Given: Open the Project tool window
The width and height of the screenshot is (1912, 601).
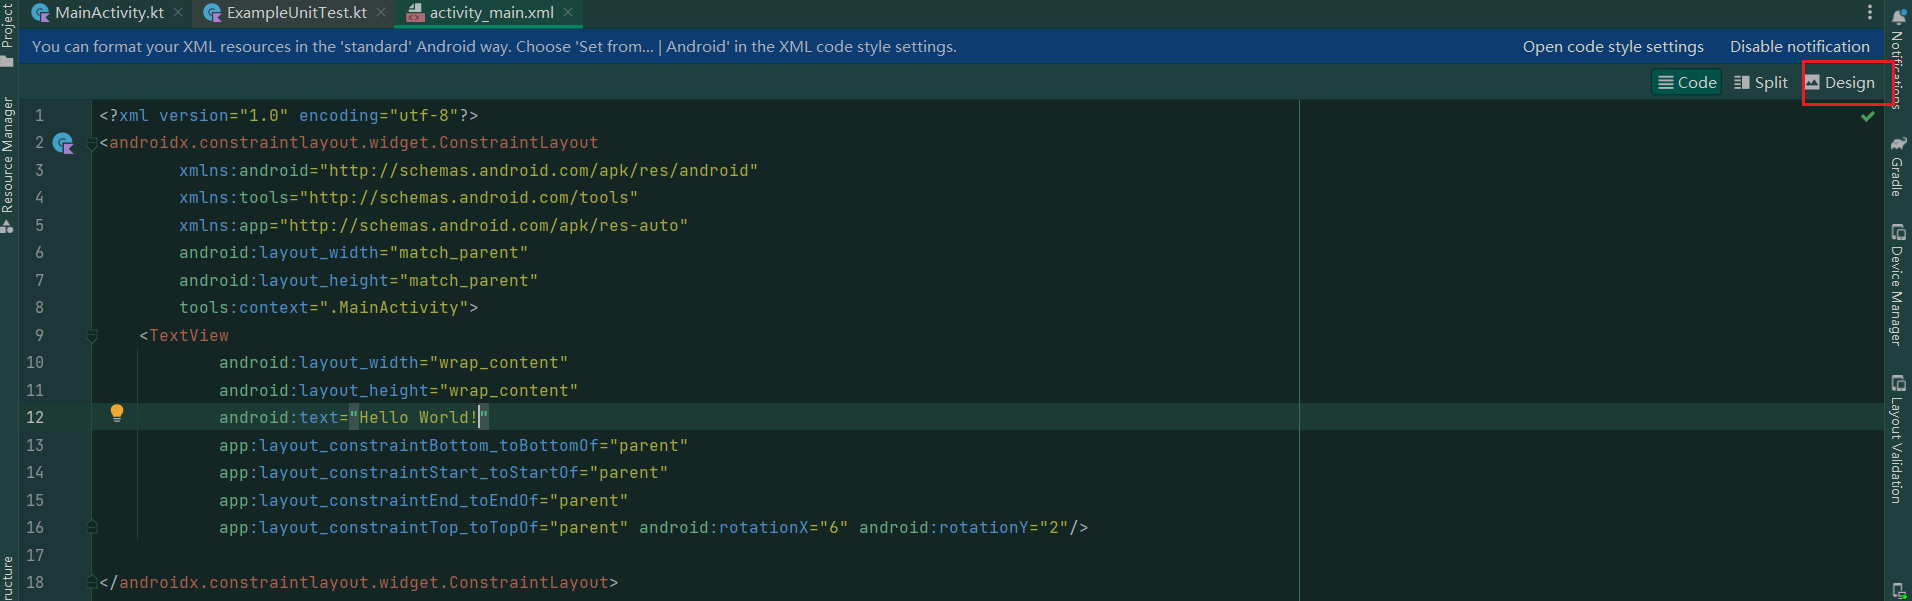Looking at the screenshot, I should coord(8,33).
